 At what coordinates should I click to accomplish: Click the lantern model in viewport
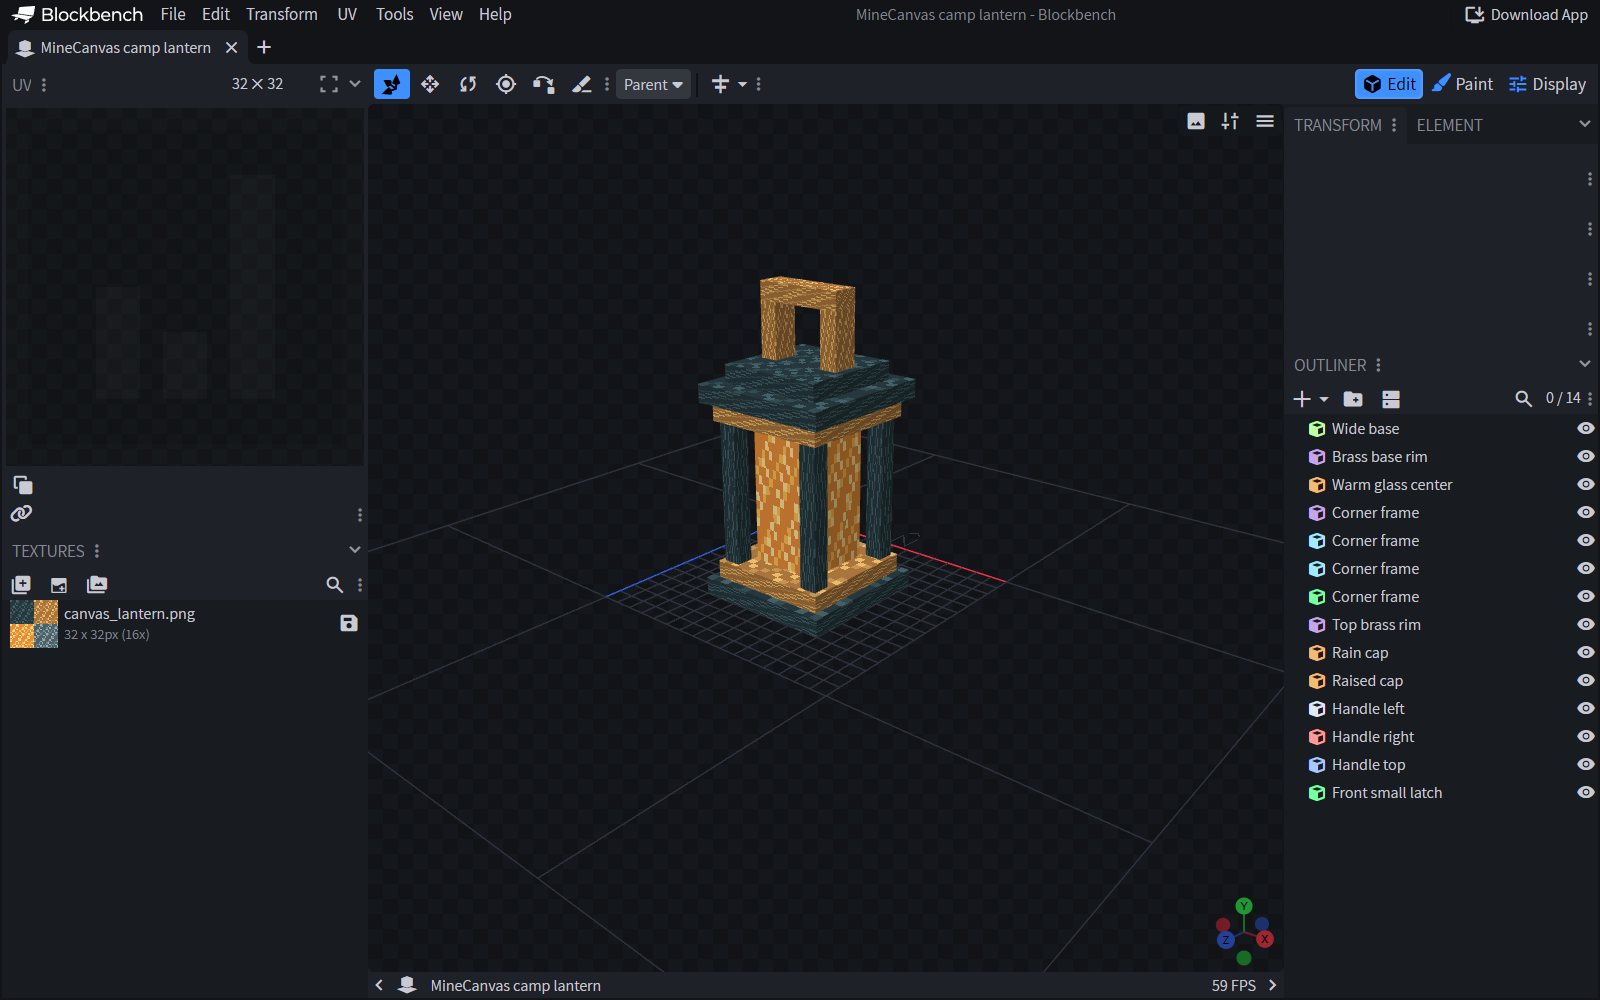pyautogui.click(x=807, y=455)
